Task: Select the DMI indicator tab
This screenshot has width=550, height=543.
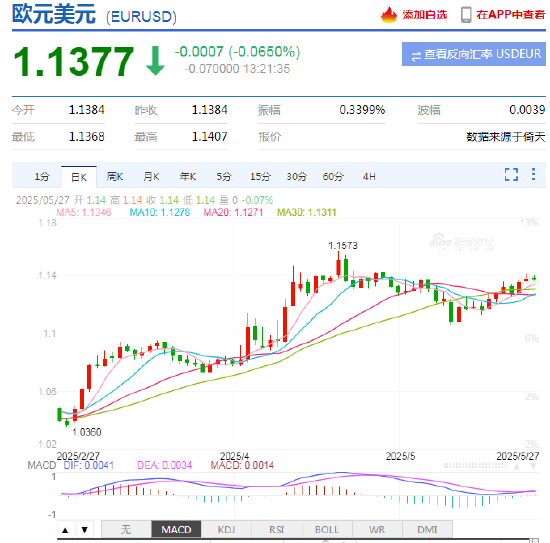Action: click(x=427, y=529)
